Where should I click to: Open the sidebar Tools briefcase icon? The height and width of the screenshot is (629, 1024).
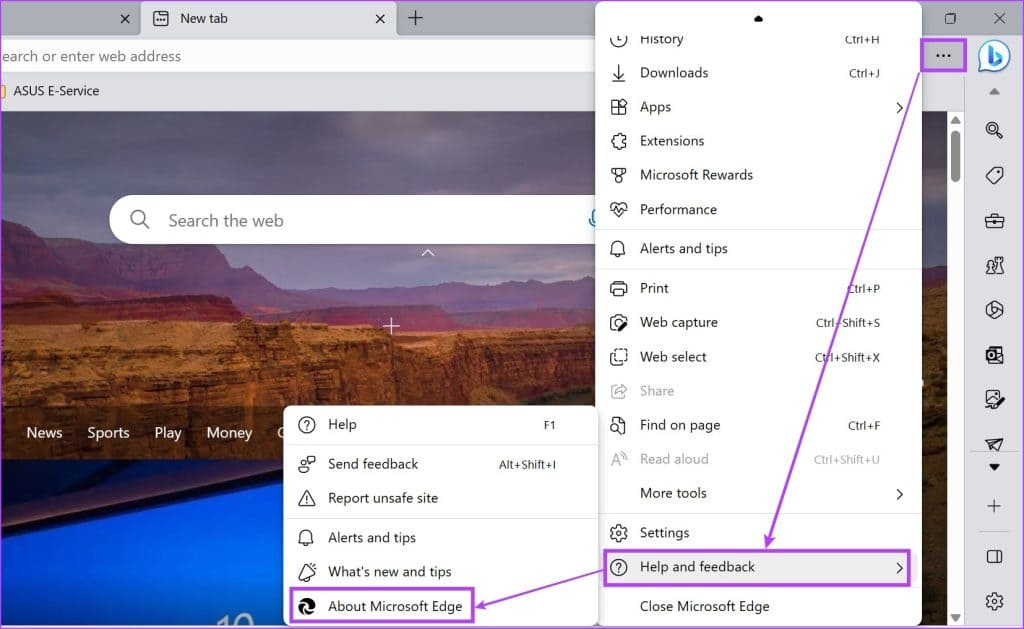pyautogui.click(x=994, y=221)
